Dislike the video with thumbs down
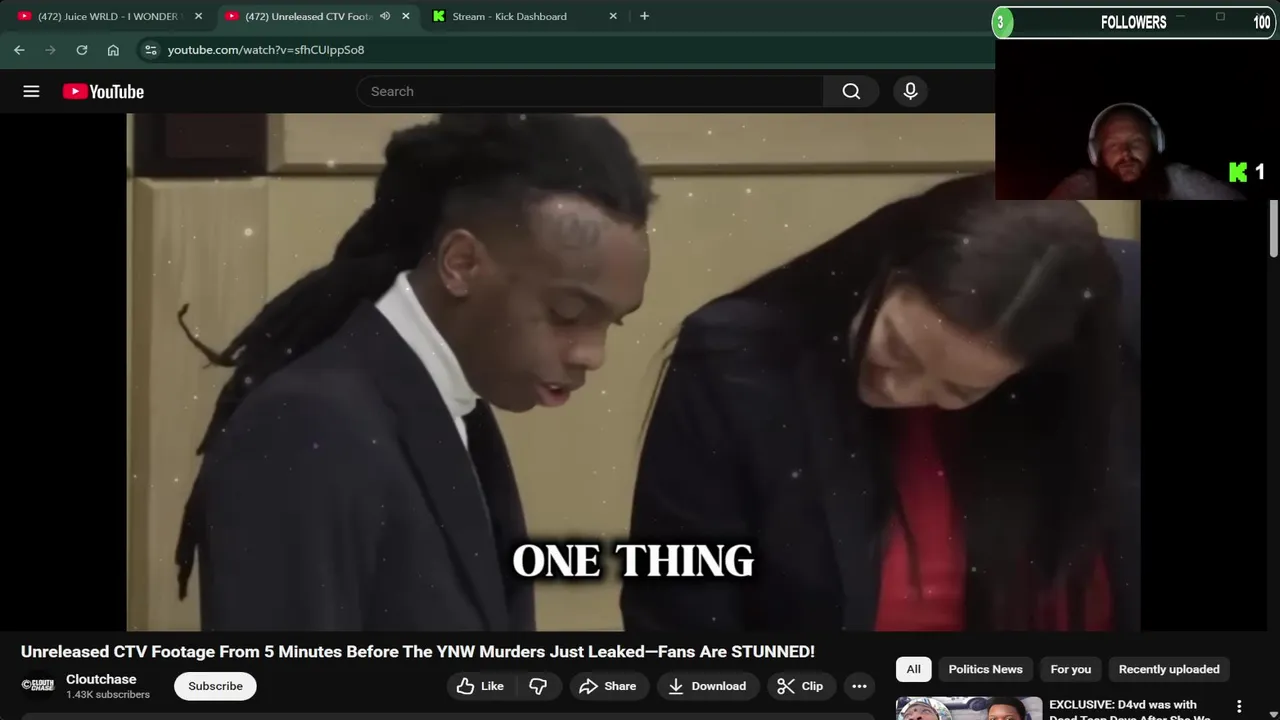The width and height of the screenshot is (1280, 720). point(538,686)
